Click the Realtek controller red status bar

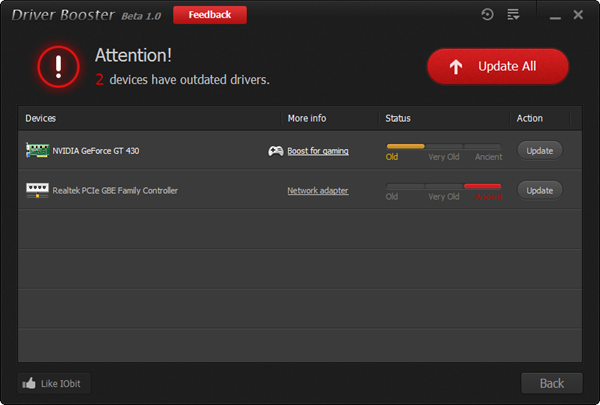(482, 186)
